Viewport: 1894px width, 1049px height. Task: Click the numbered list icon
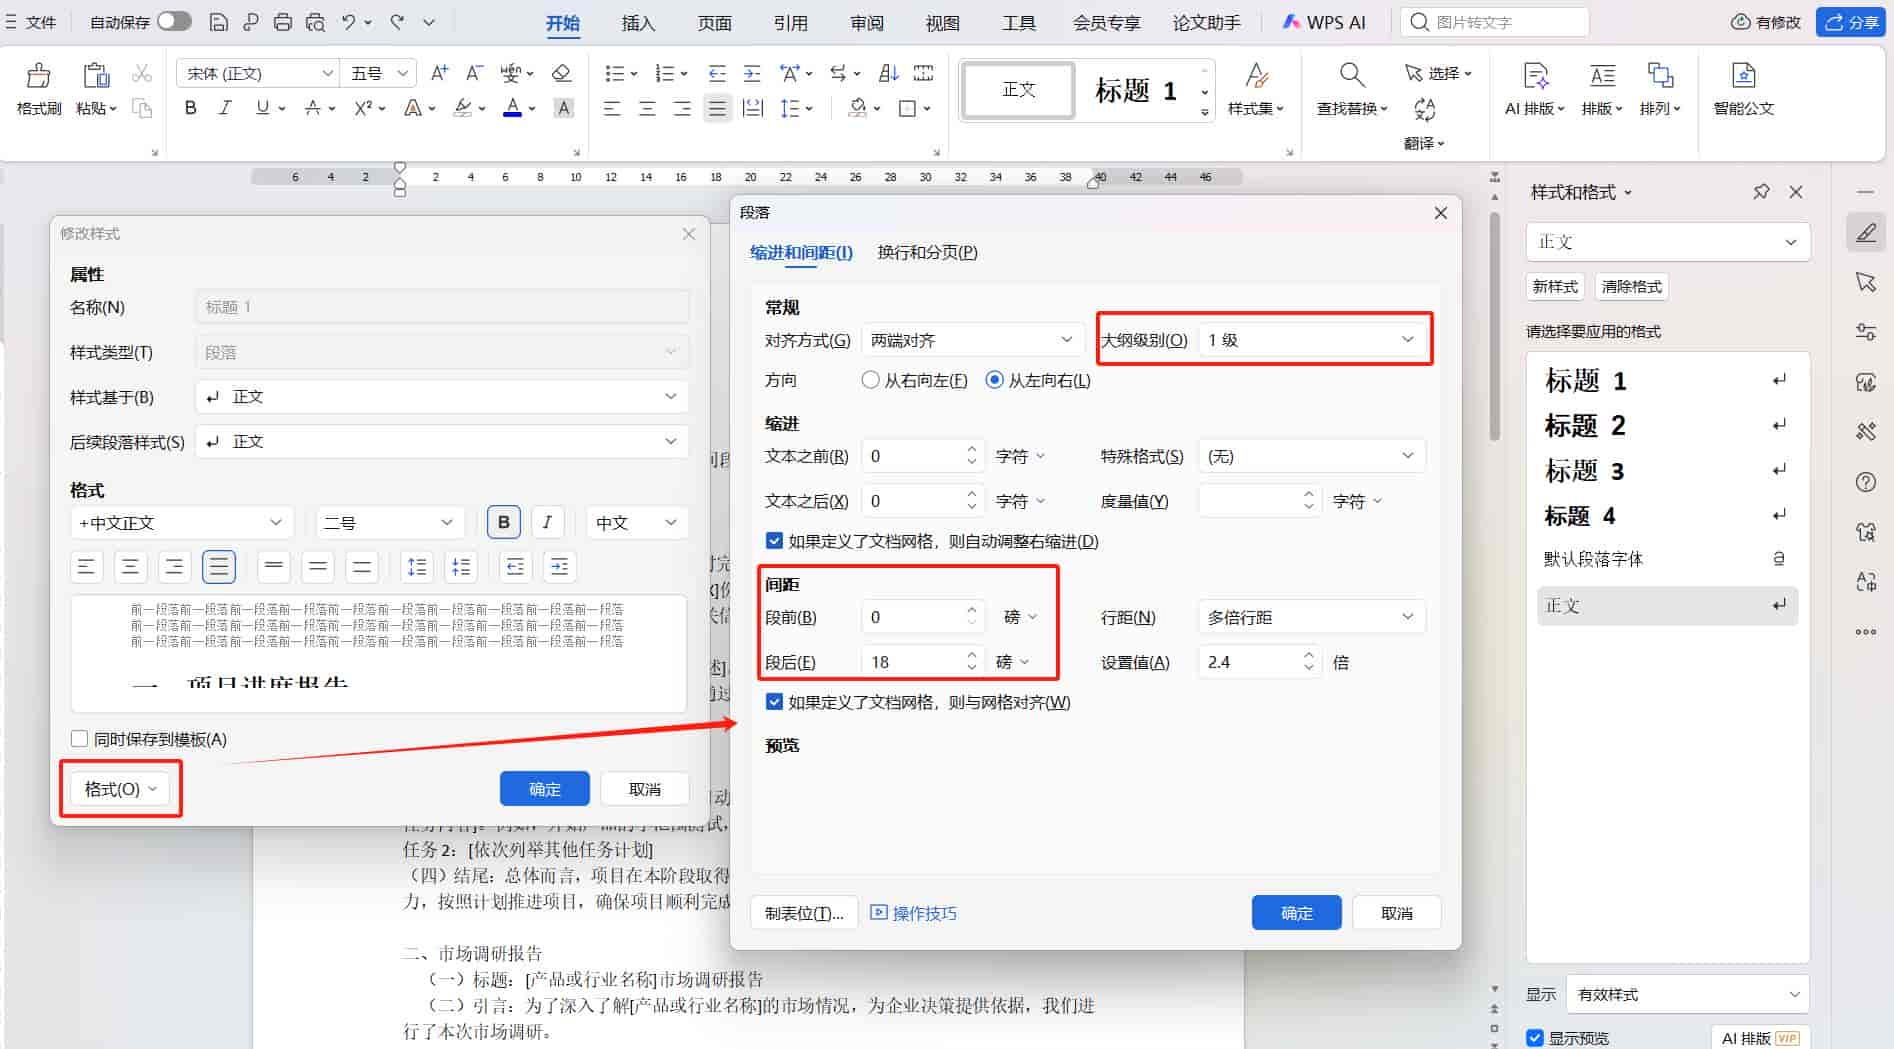point(665,73)
